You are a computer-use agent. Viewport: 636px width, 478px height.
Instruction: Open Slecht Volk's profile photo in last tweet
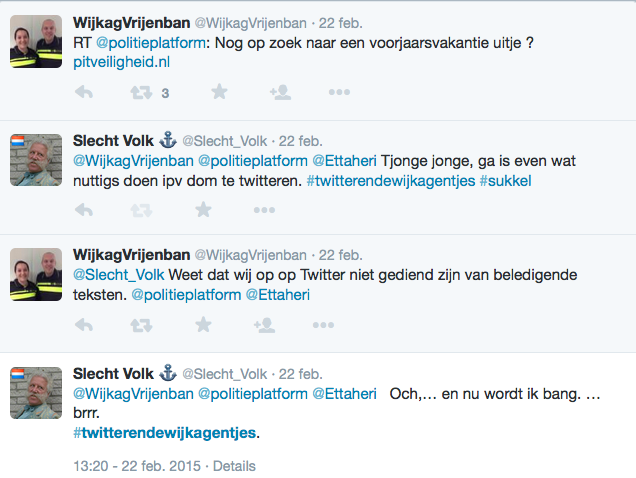pyautogui.click(x=36, y=392)
